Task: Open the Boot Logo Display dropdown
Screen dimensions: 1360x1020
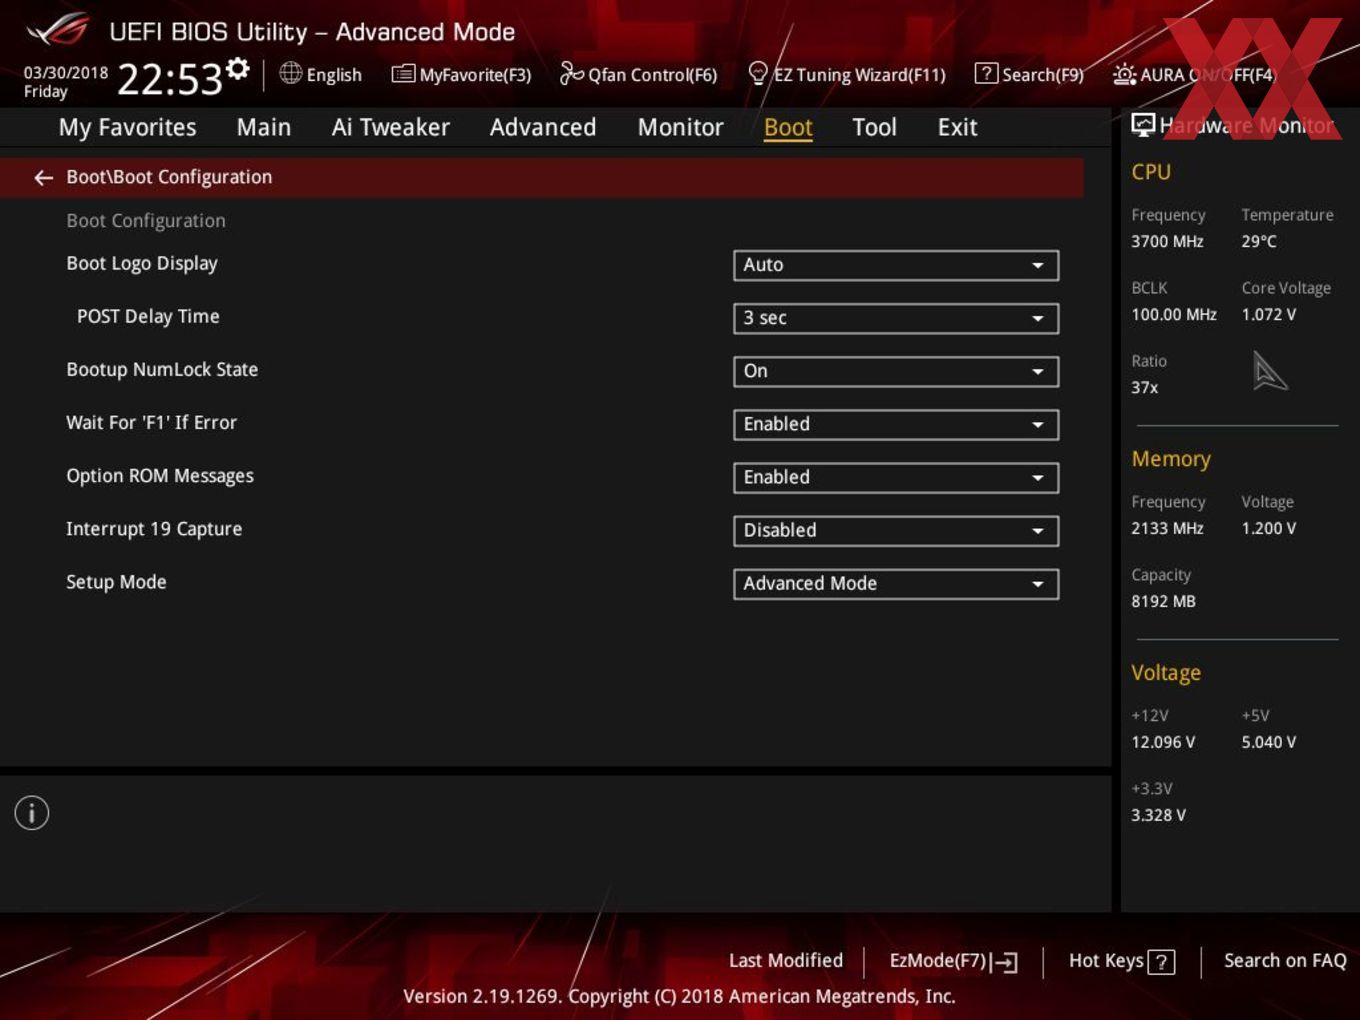Action: click(896, 265)
